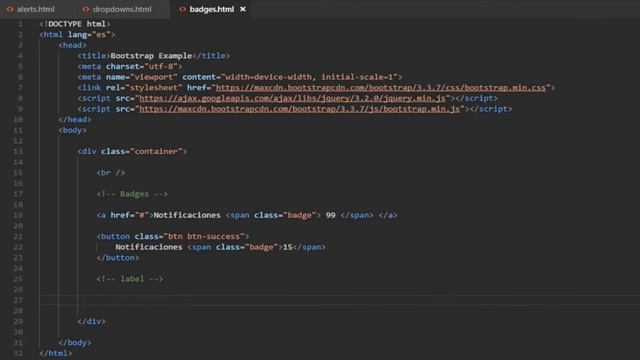Image resolution: width=640 pixels, height=360 pixels.
Task: Click the HTML file icon on dropdowns.html tab
Action: point(86,9)
